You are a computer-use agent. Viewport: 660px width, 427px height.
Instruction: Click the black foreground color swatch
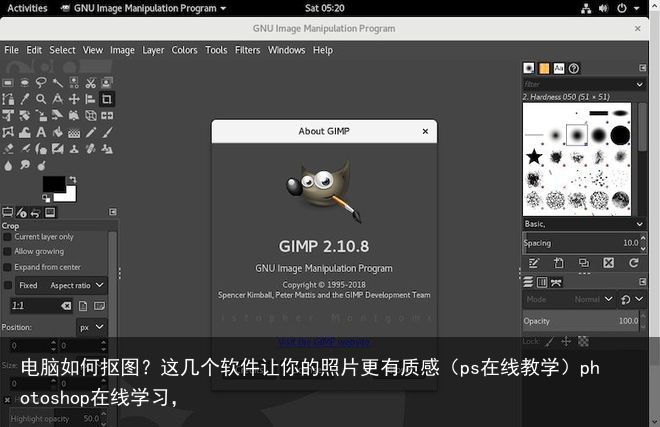click(54, 184)
